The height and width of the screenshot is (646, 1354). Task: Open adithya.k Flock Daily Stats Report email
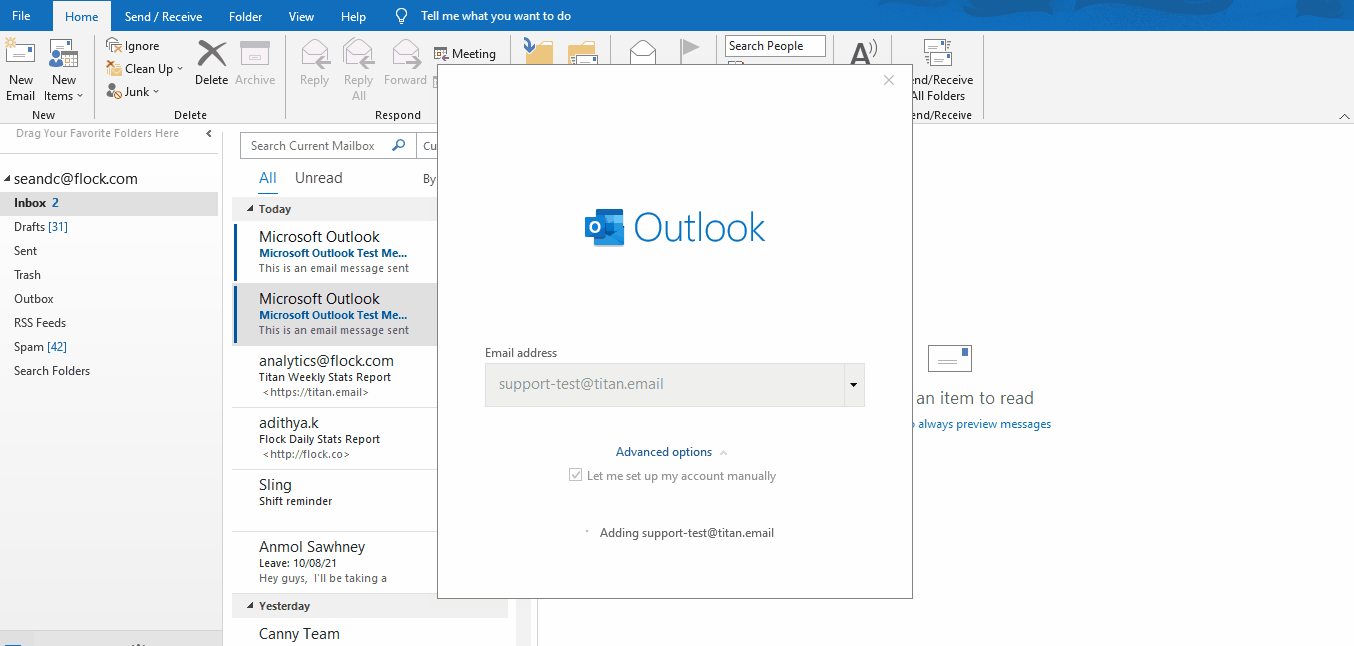click(336, 439)
